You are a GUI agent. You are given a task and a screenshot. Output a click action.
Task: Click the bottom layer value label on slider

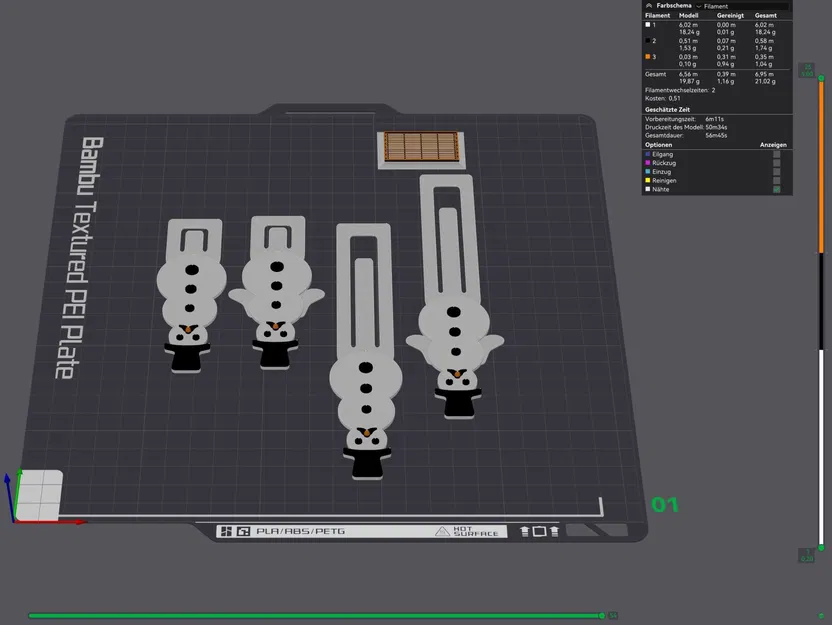tap(807, 555)
